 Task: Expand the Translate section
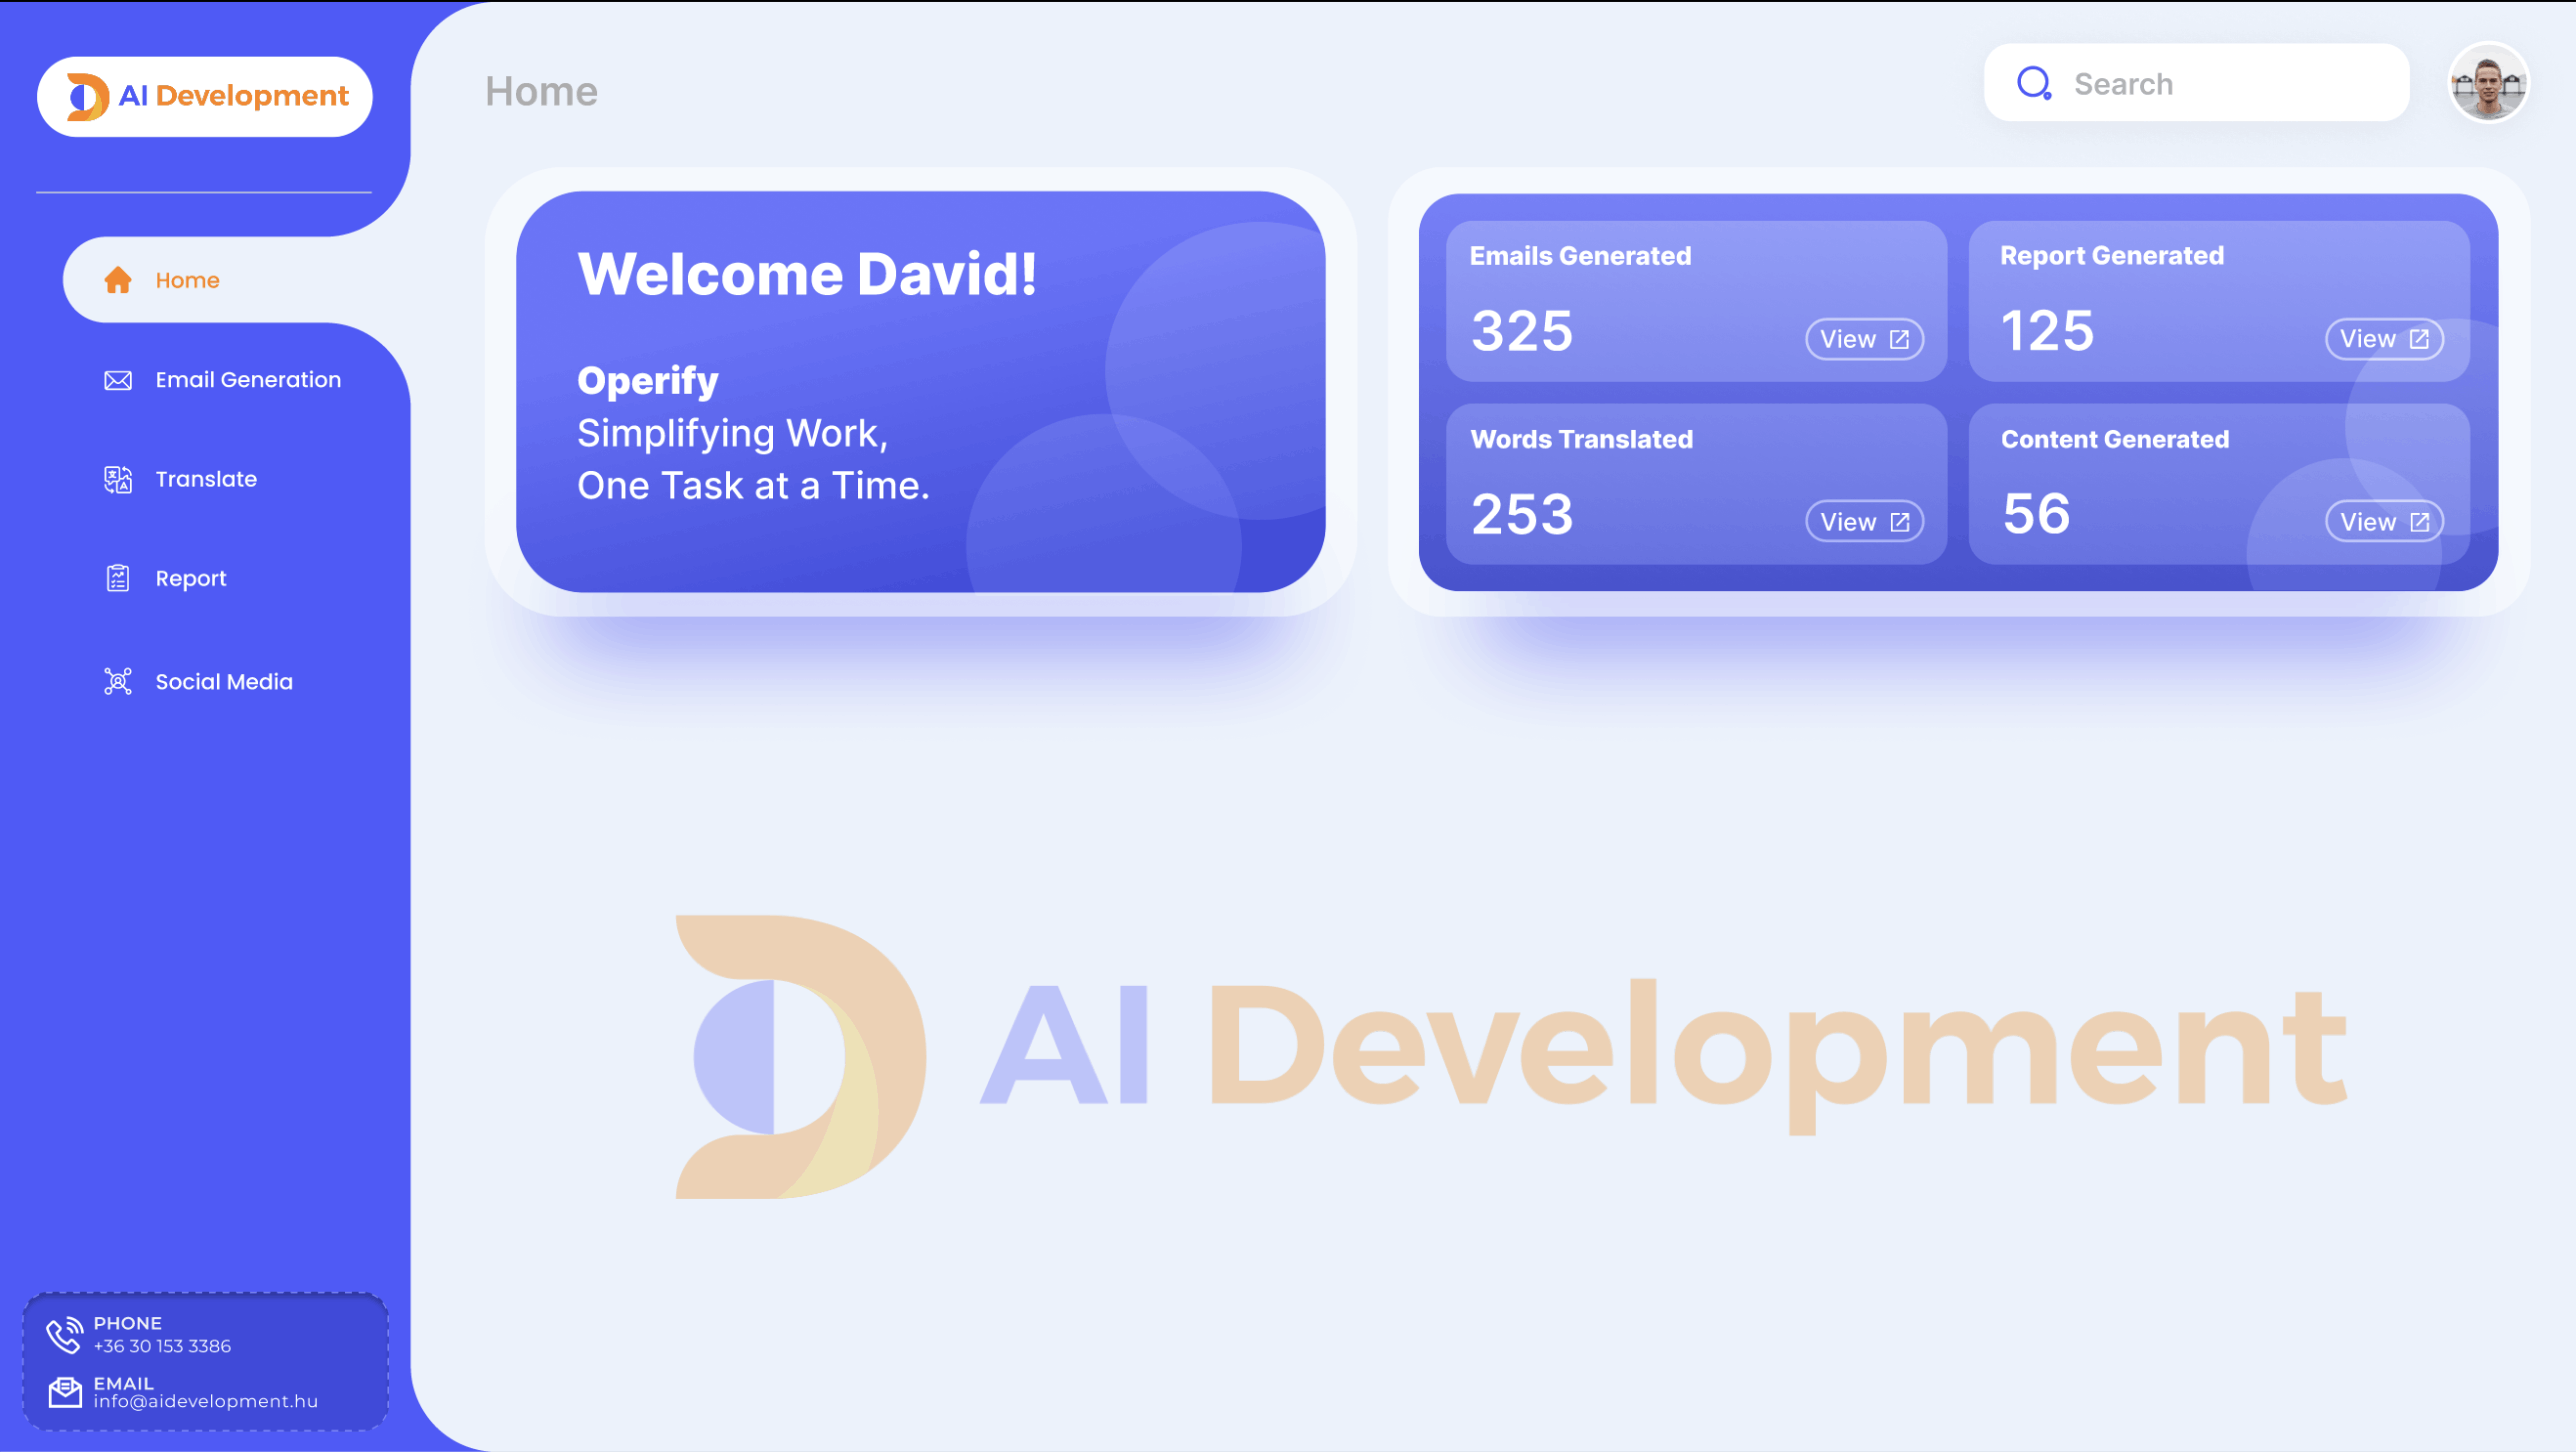[x=207, y=479]
